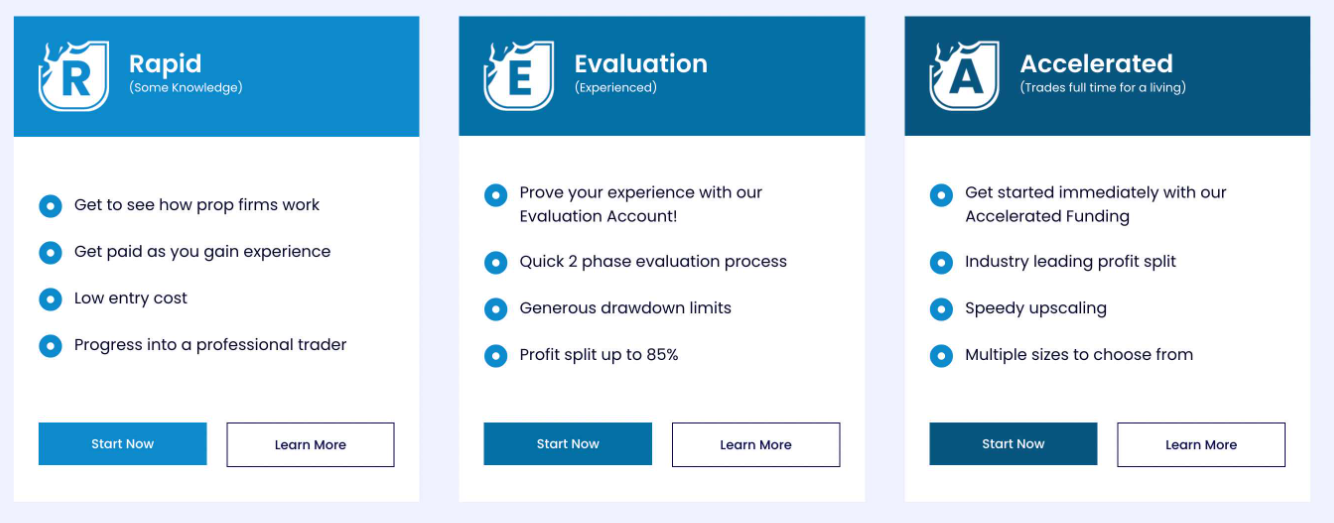Click bullet icon beside 'Get paid as you gain experience'
This screenshot has height=523, width=1334.
pyautogui.click(x=50, y=252)
